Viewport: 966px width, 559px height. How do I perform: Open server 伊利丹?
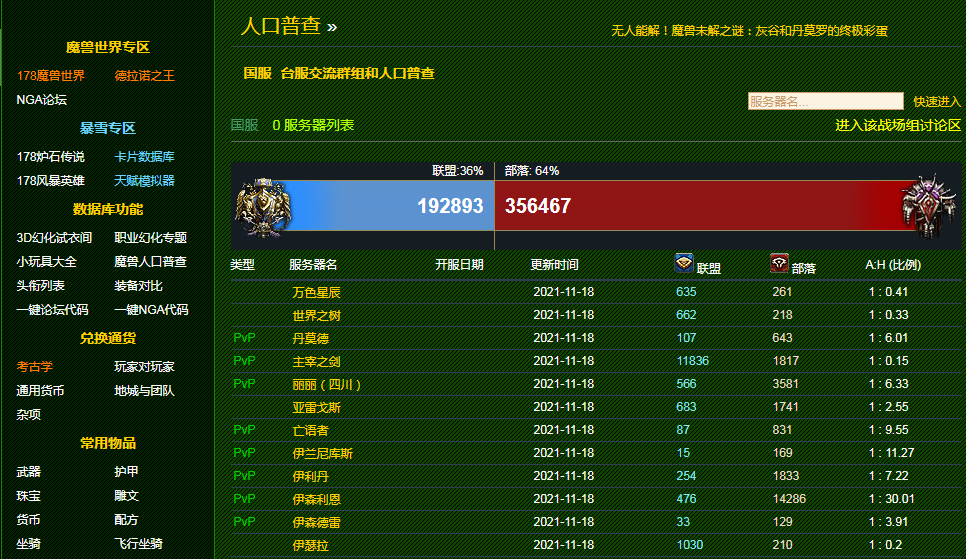pos(310,476)
